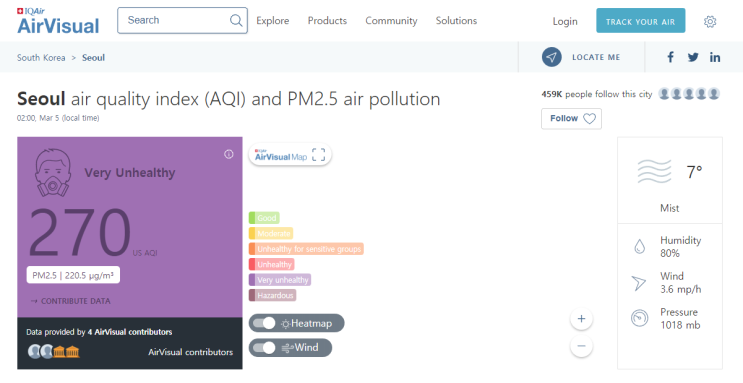The width and height of the screenshot is (743, 383).
Task: Click the search magnifier icon
Action: (x=236, y=20)
